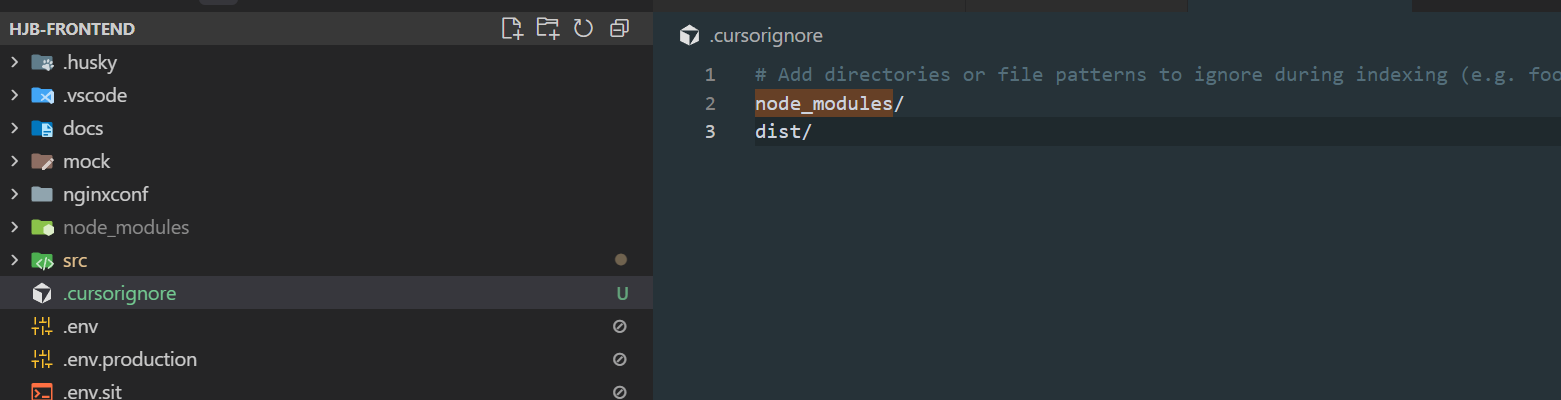Click the .cursorignore breadcrumb file icon
The image size is (1561, 400).
coord(689,36)
